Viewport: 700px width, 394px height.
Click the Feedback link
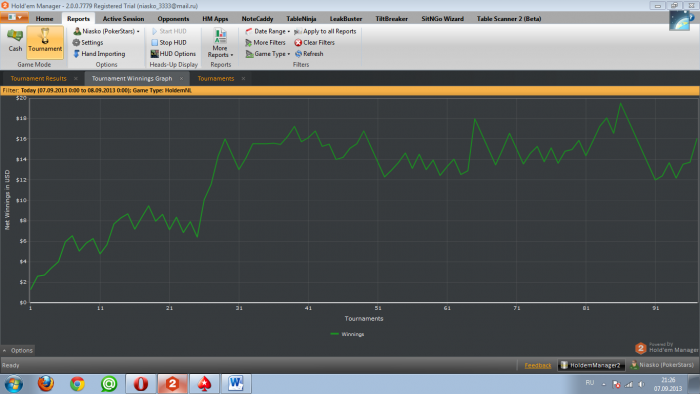[538, 365]
